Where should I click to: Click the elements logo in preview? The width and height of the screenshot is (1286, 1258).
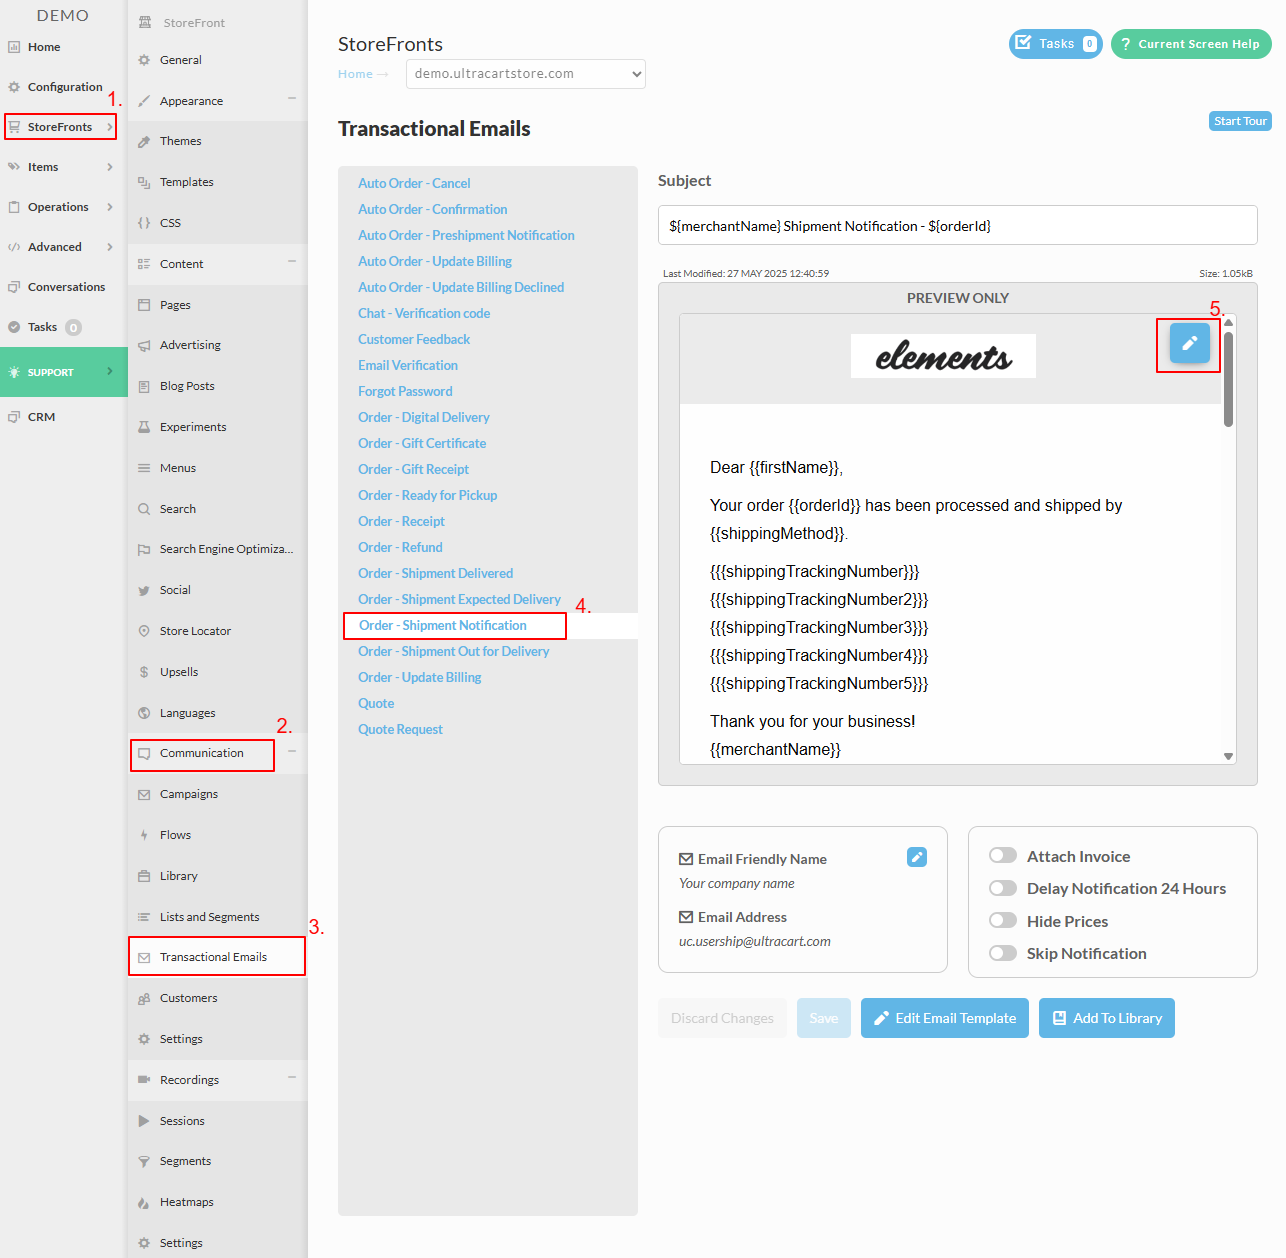943,356
